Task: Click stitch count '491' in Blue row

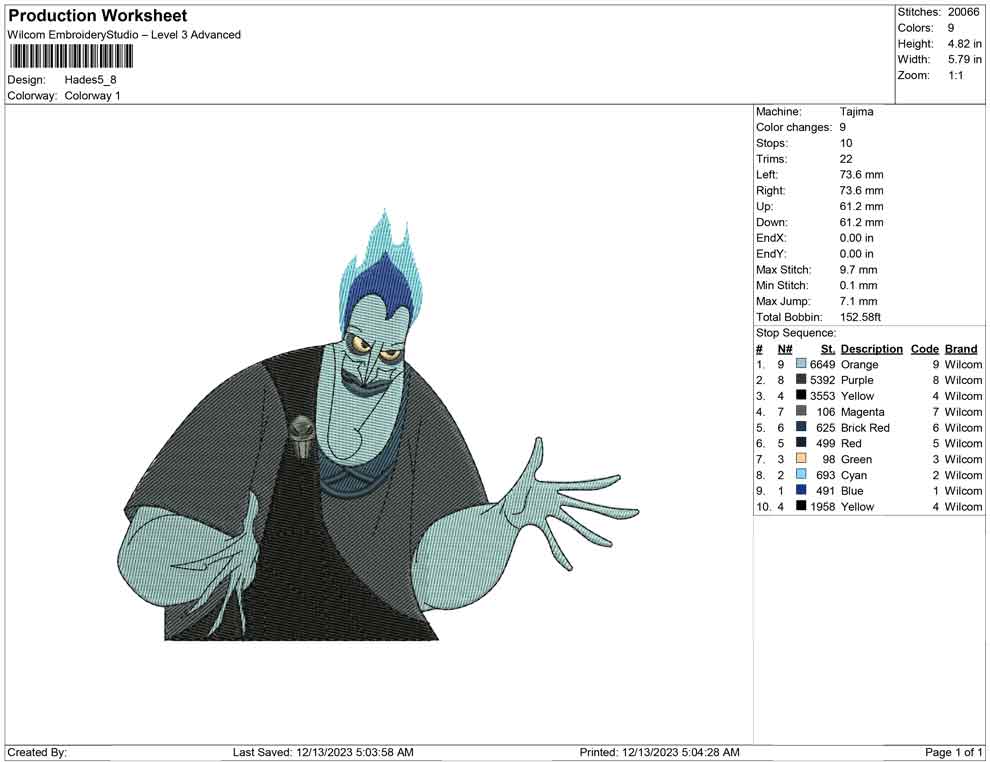Action: 825,491
